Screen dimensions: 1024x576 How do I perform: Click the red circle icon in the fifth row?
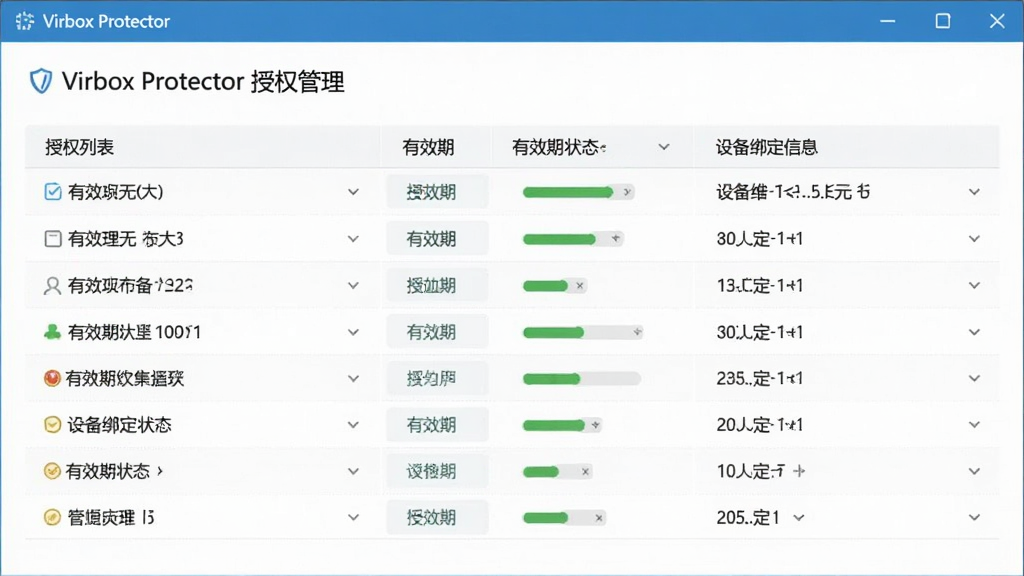tap(52, 378)
